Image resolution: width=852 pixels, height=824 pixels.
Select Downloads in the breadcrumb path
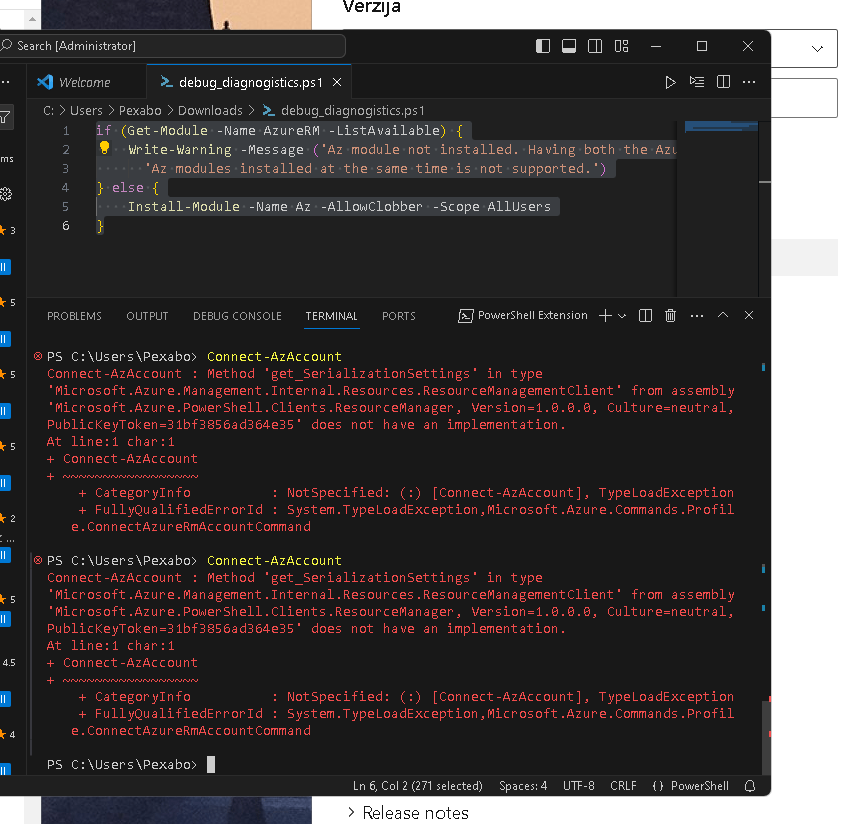(x=210, y=110)
